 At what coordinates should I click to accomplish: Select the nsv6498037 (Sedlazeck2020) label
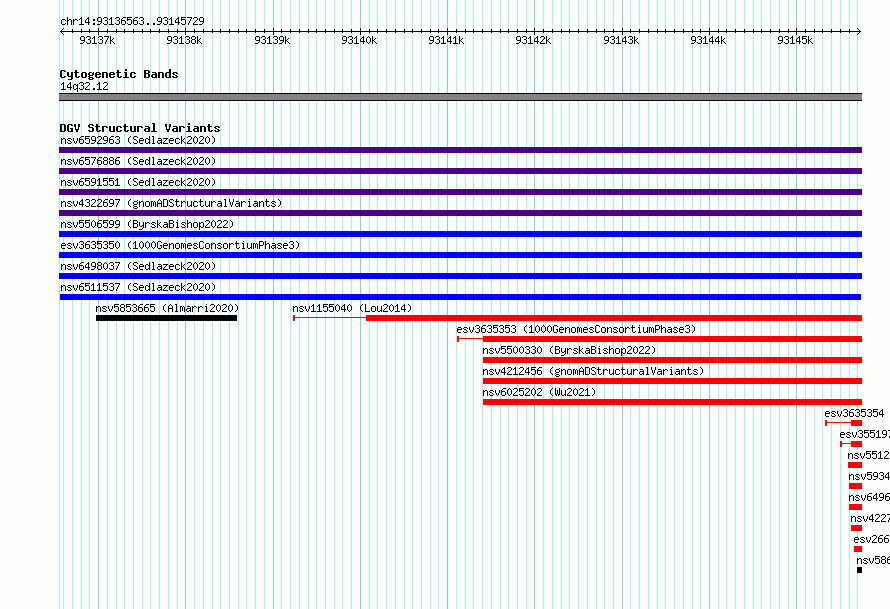coord(138,266)
